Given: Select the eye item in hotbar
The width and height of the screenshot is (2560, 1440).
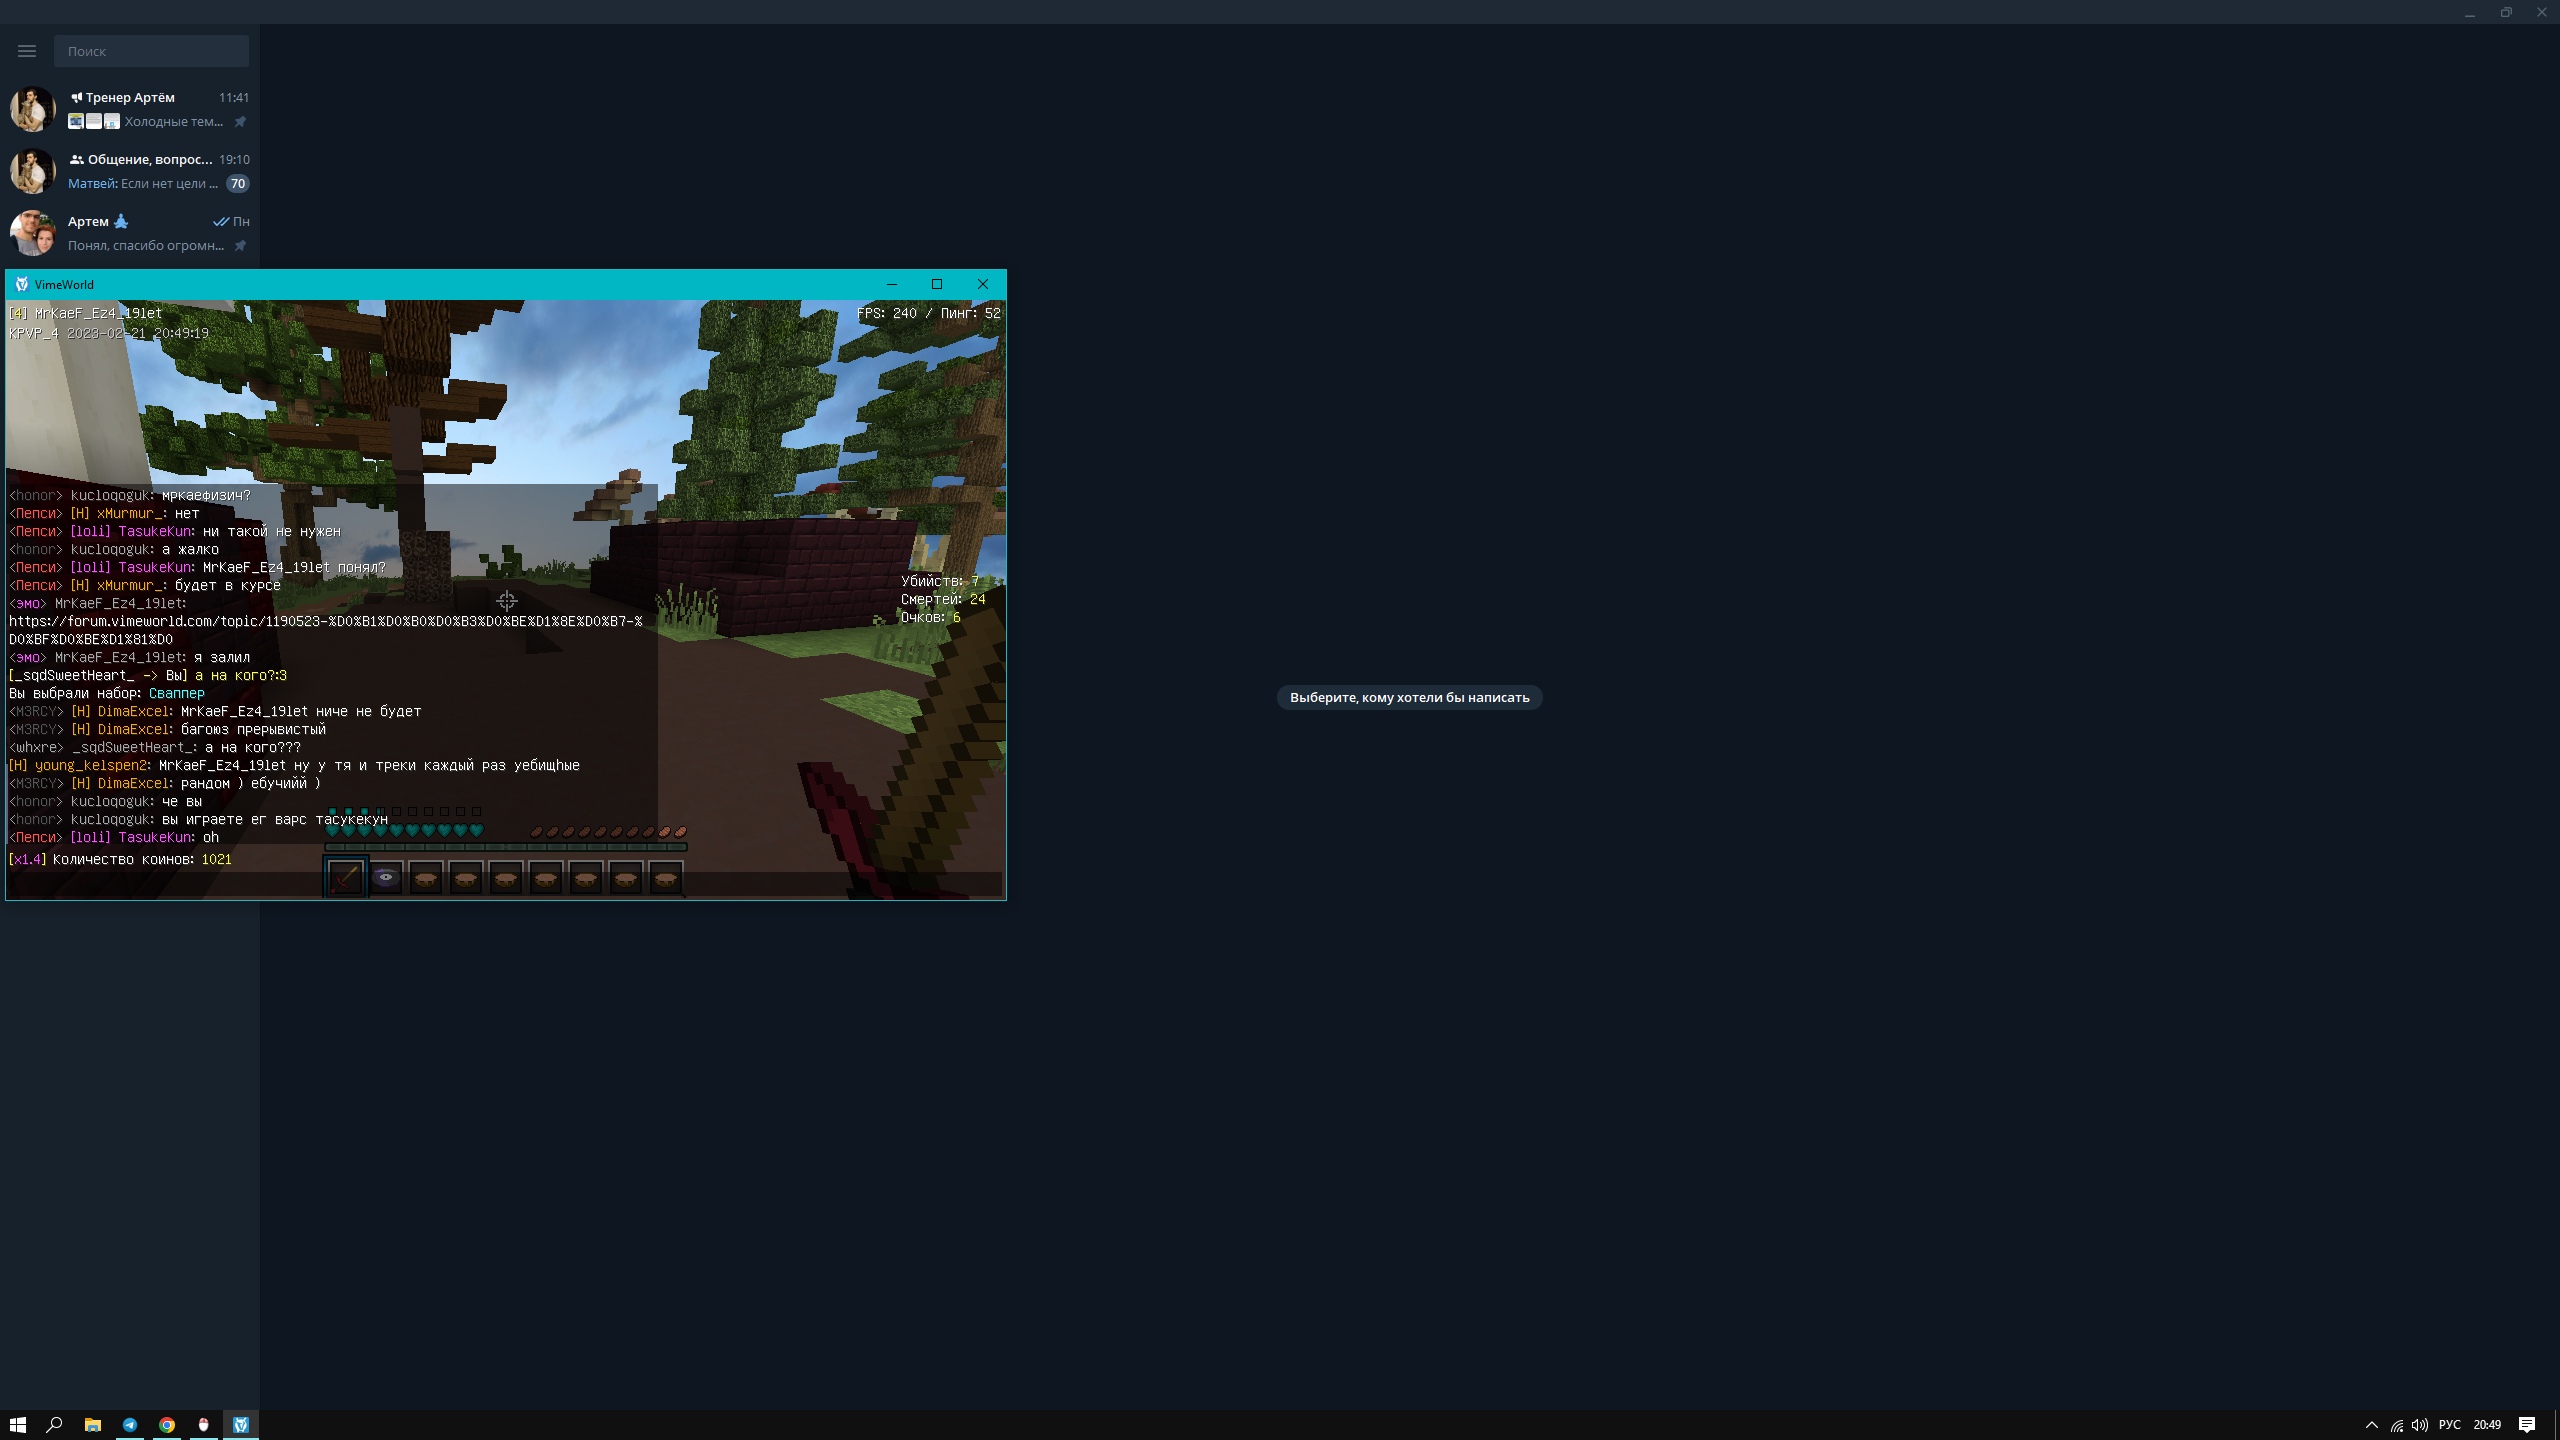Looking at the screenshot, I should coord(386,878).
